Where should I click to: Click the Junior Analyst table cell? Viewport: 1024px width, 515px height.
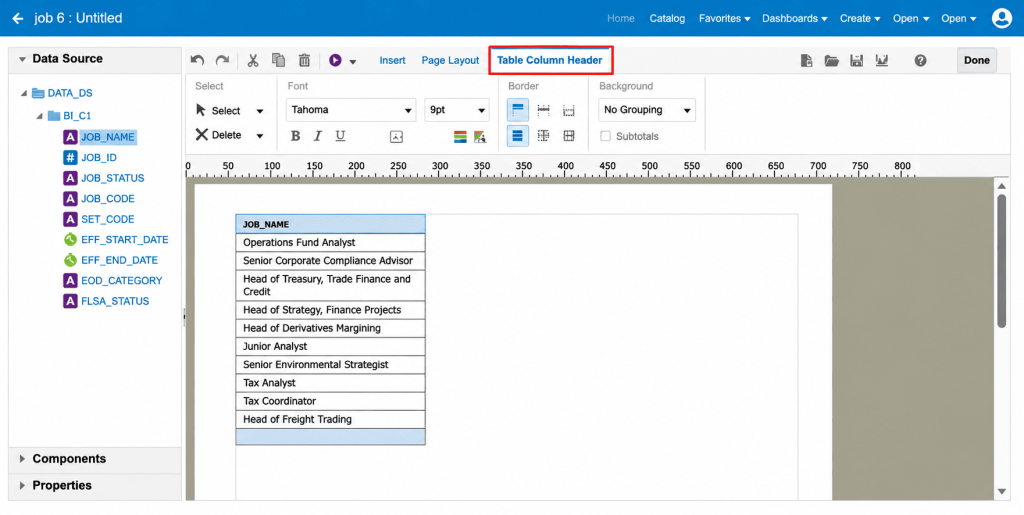click(330, 346)
